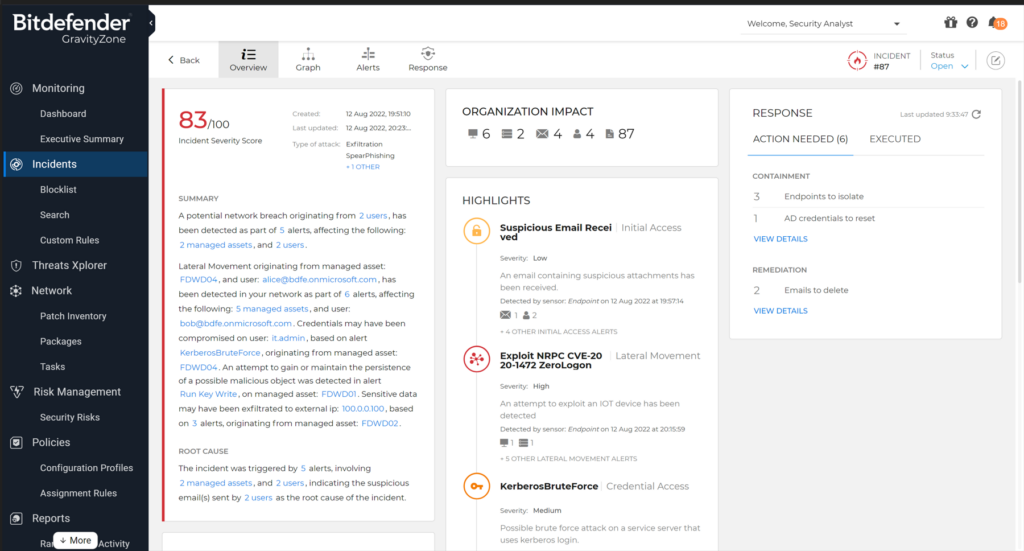Open the gift icon in top bar
This screenshot has width=1024, height=551.
tap(950, 23)
